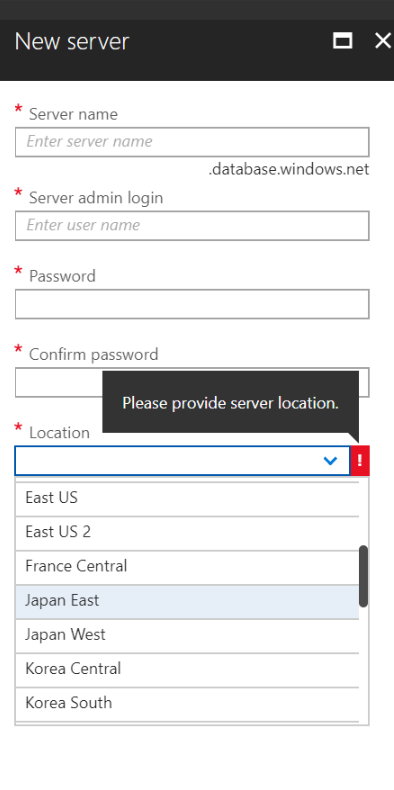Focus the Server admin login field

click(192, 226)
